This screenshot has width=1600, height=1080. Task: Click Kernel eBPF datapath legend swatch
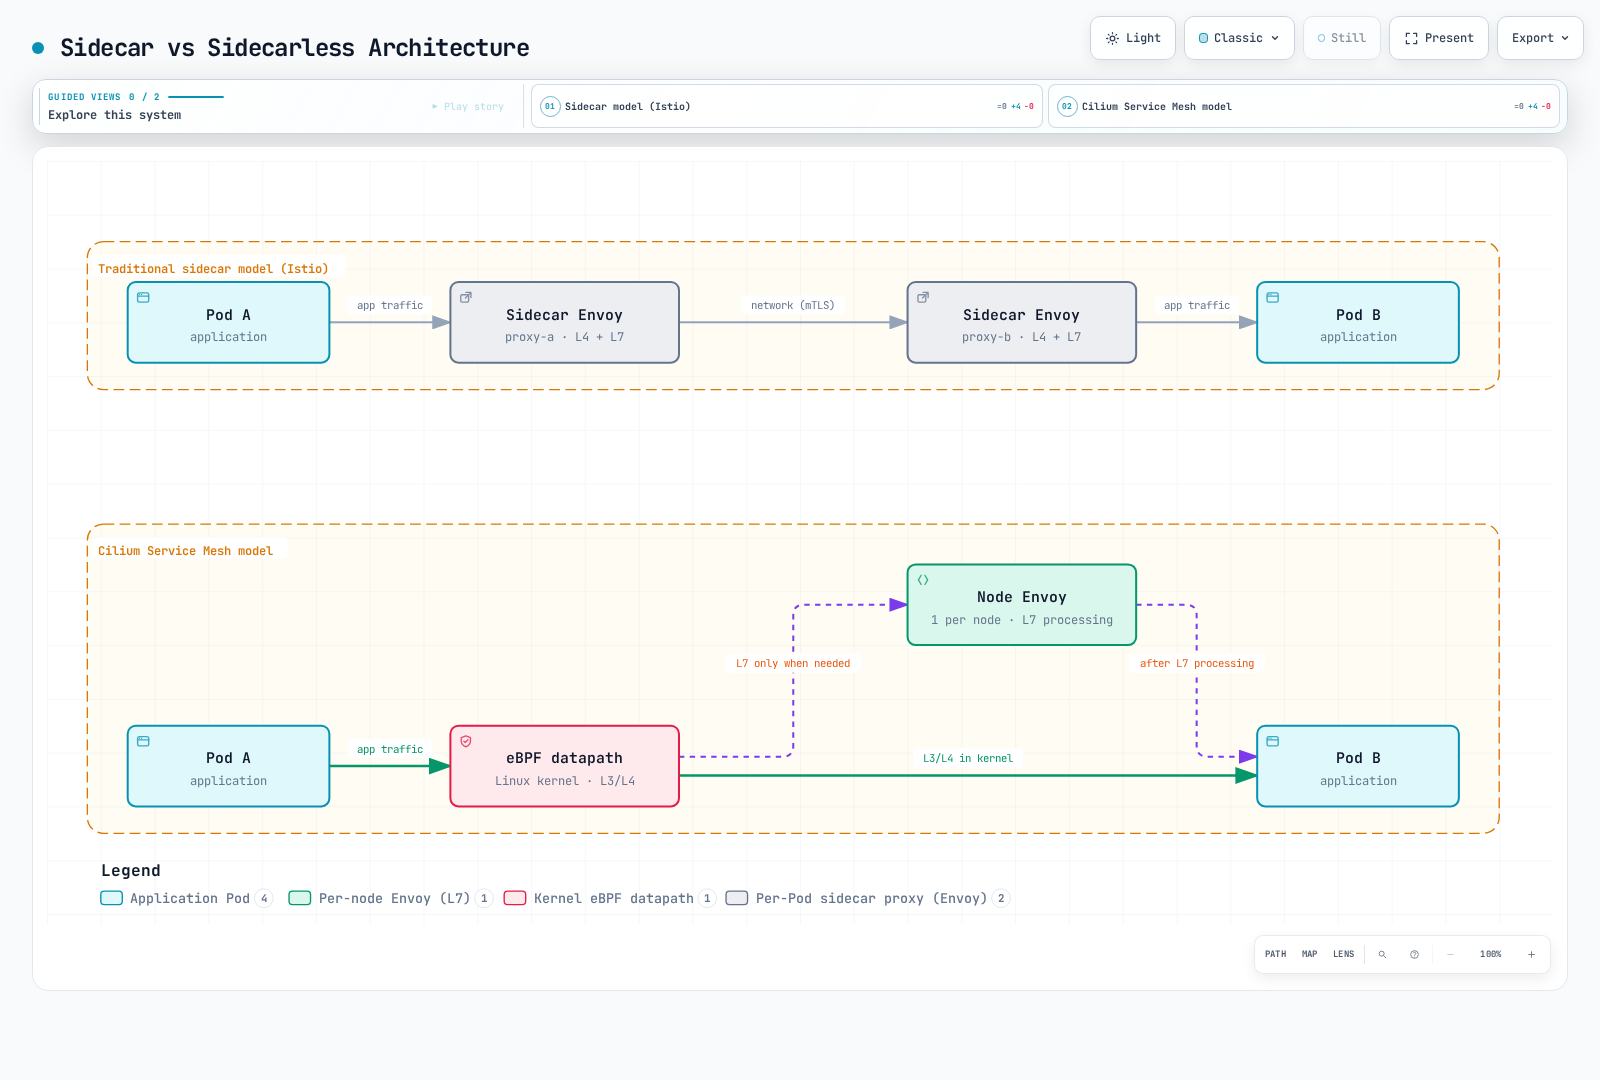(515, 898)
